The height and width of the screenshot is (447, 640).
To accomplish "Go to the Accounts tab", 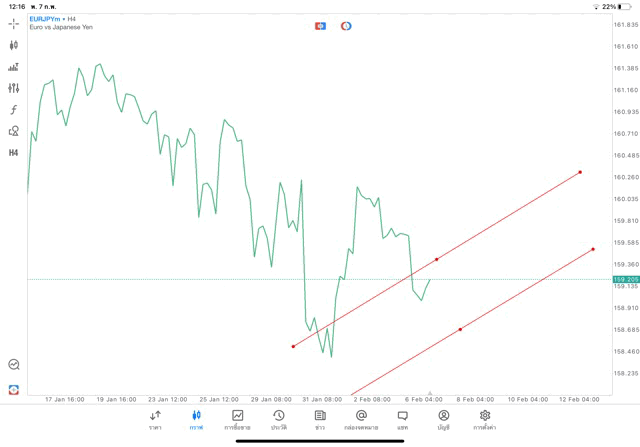I will tap(443, 419).
